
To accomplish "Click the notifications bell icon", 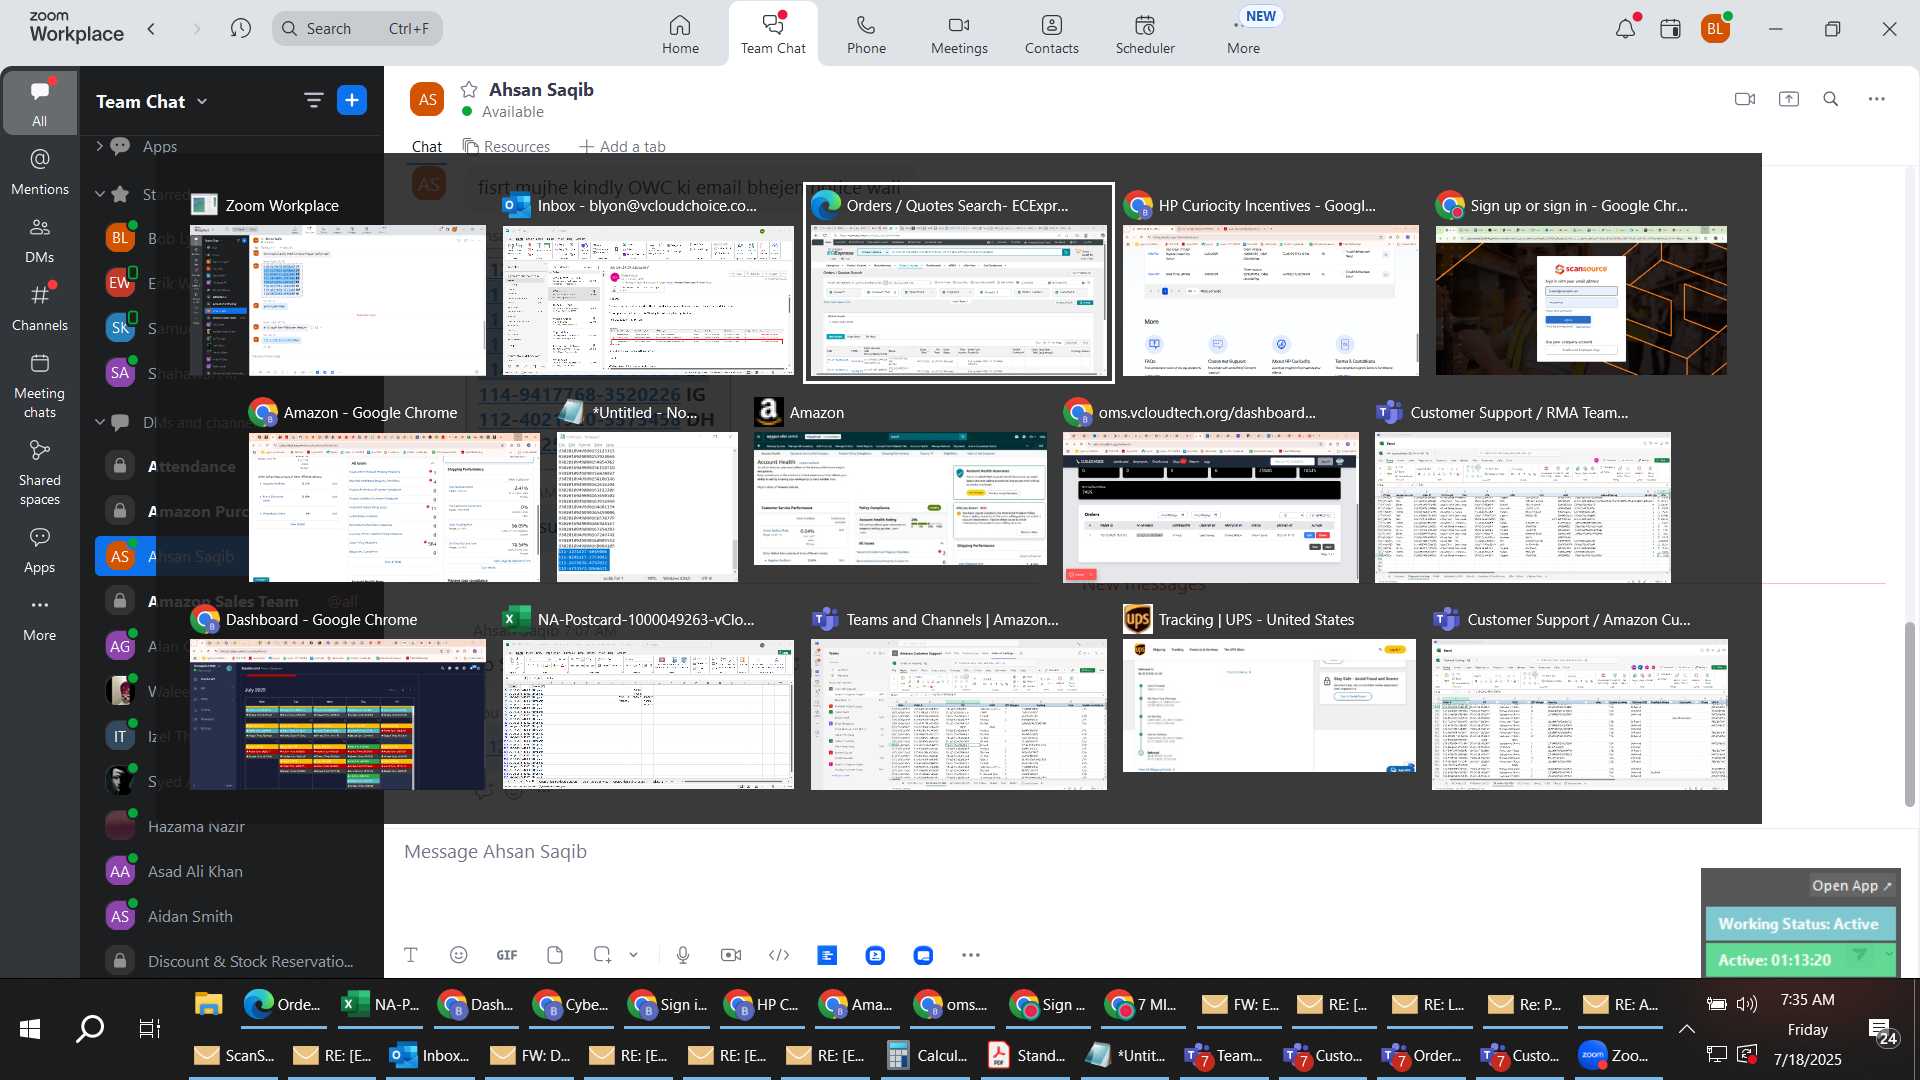I will (1626, 29).
